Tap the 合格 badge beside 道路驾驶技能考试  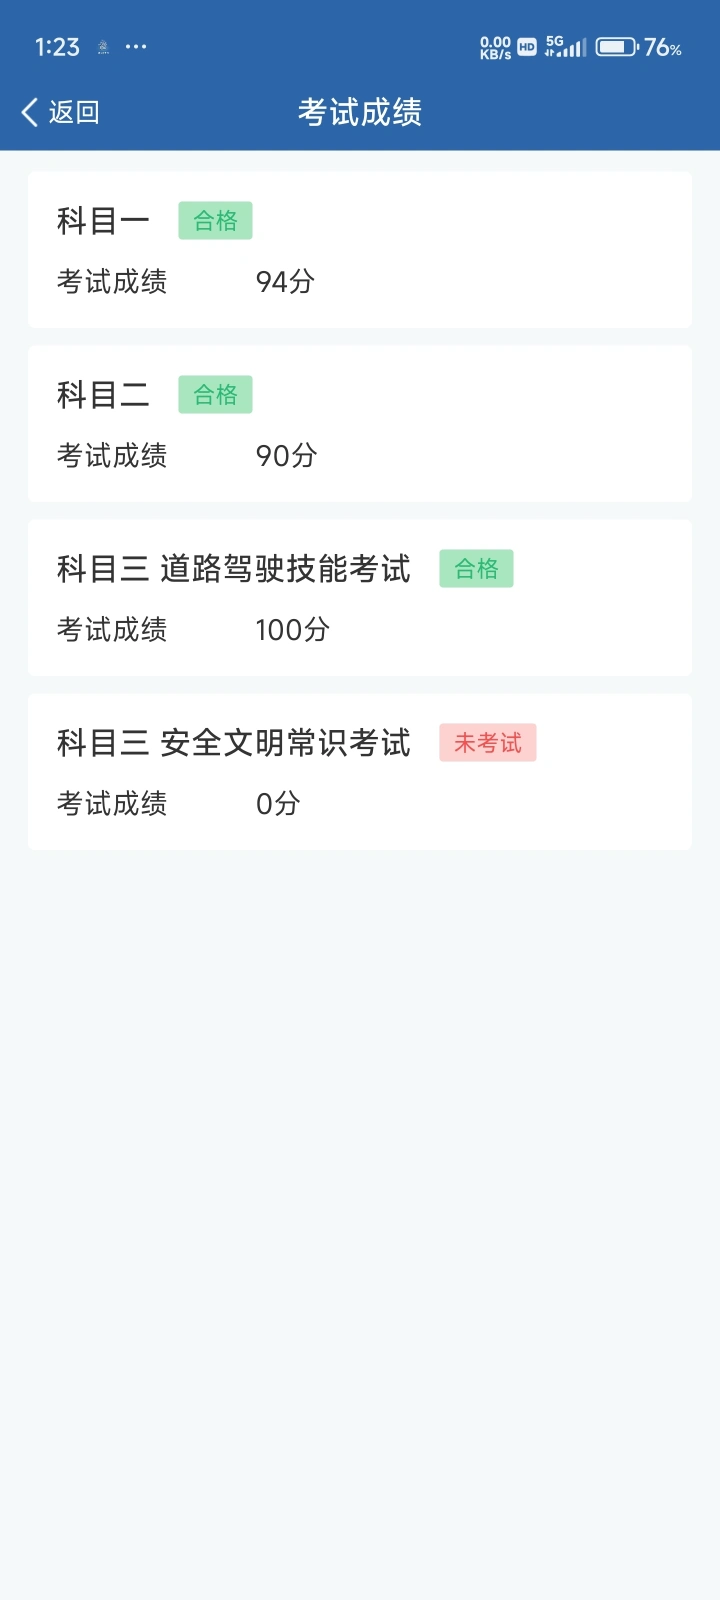pyautogui.click(x=476, y=569)
